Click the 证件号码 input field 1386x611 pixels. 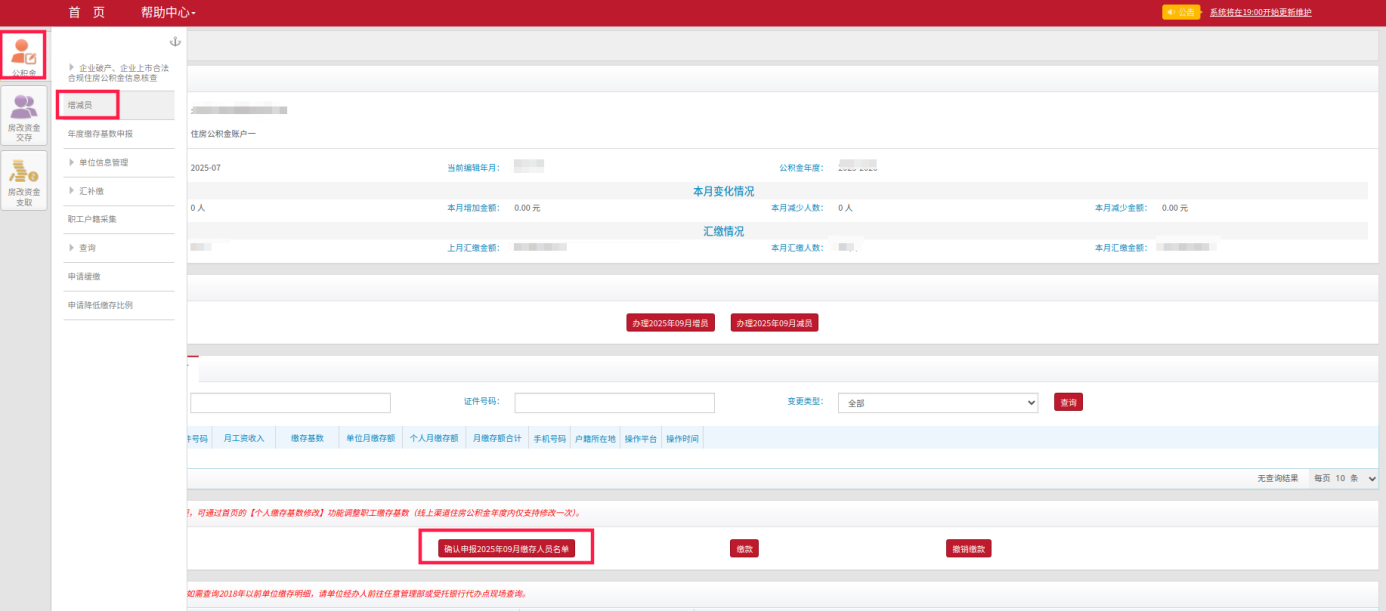tap(614, 402)
